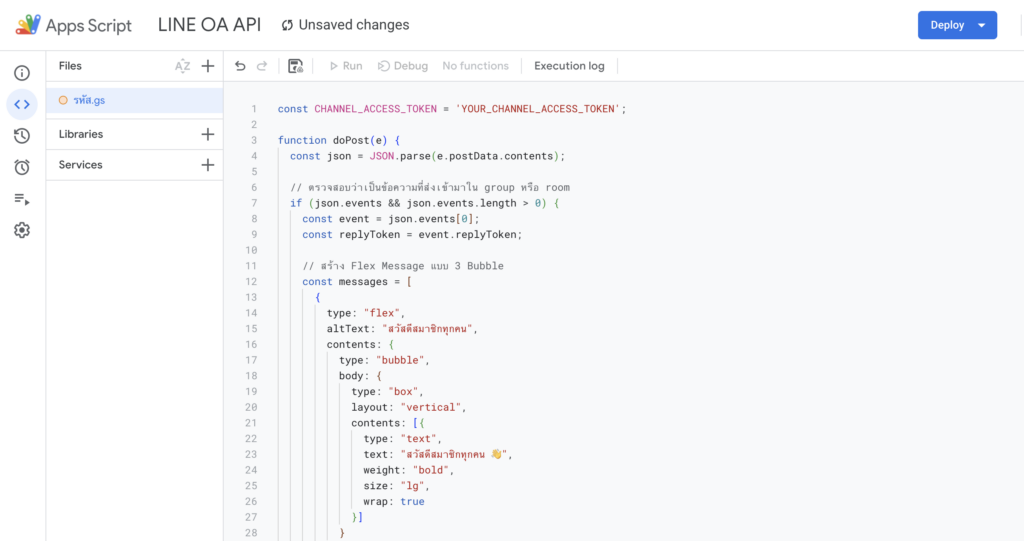Save project with the disk icon
This screenshot has height=541, width=1024.
pyautogui.click(x=295, y=66)
